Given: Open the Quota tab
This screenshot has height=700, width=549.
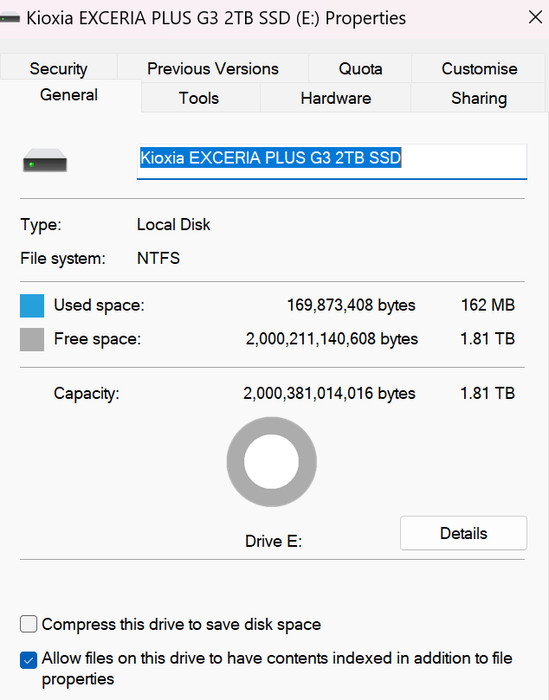Looking at the screenshot, I should tap(360, 68).
